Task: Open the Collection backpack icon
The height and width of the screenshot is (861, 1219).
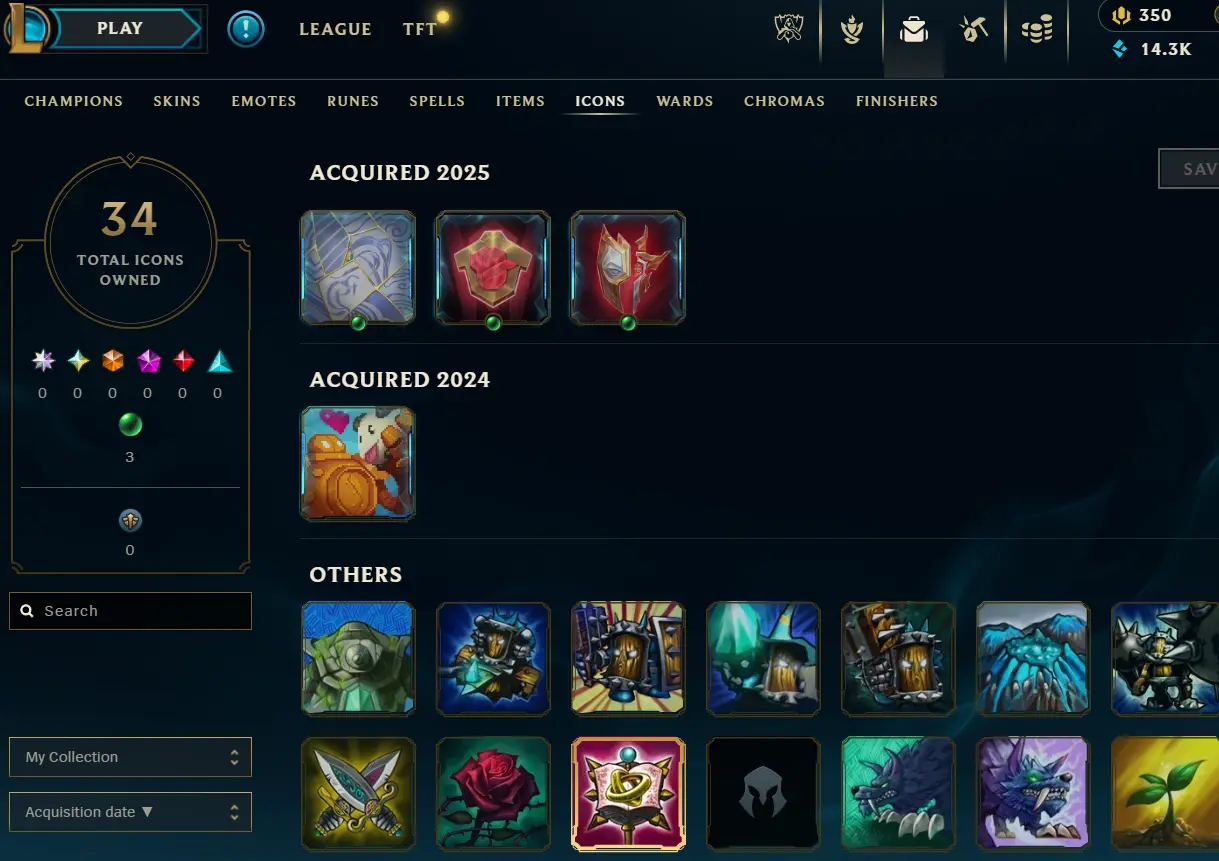Action: pyautogui.click(x=913, y=30)
